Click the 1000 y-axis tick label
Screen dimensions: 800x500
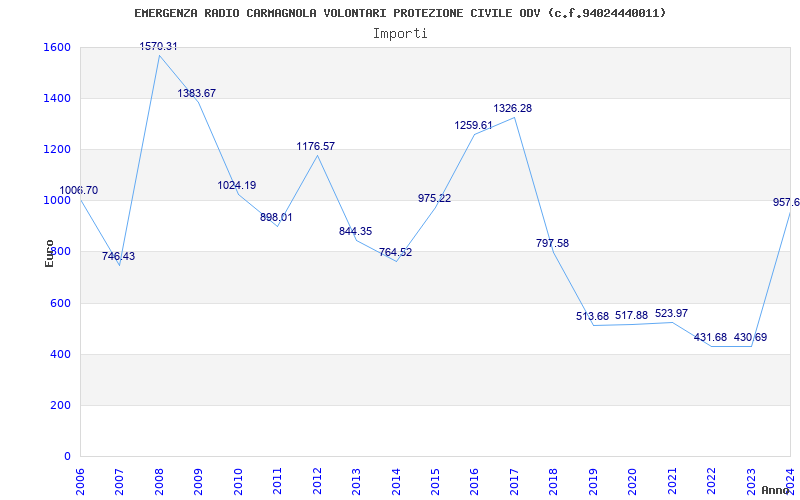[x=55, y=201]
